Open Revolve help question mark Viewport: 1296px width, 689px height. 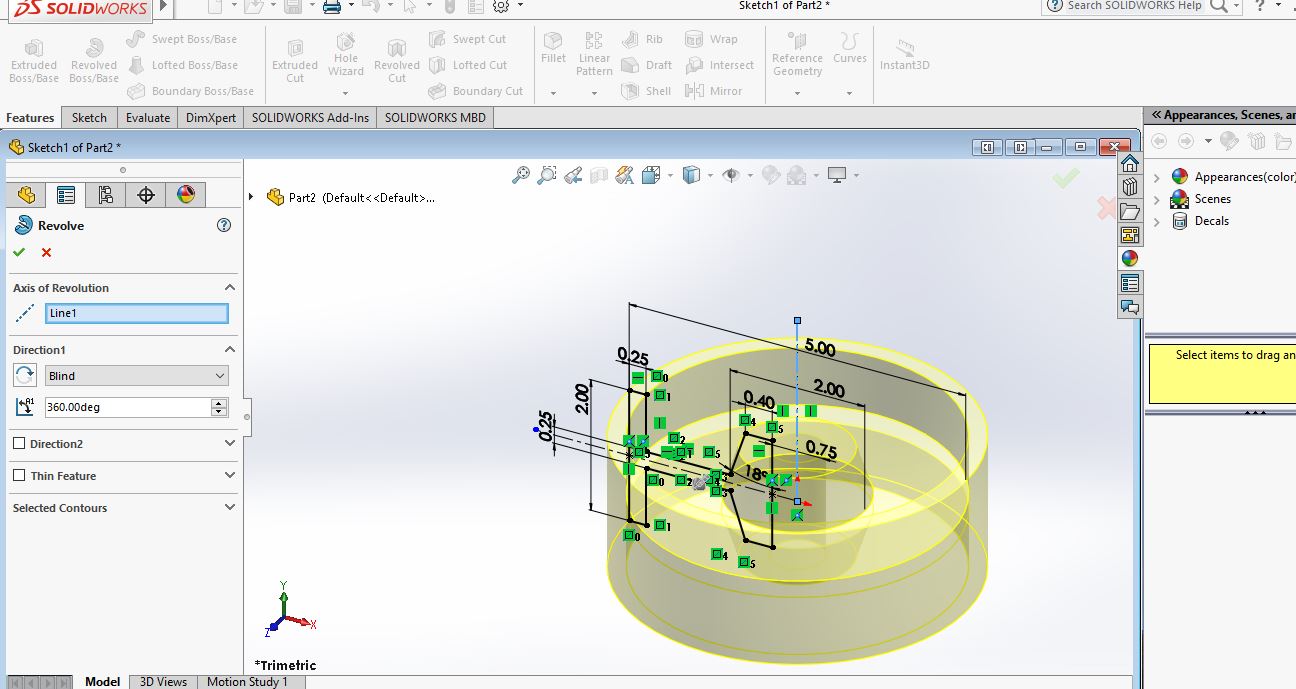click(x=224, y=226)
